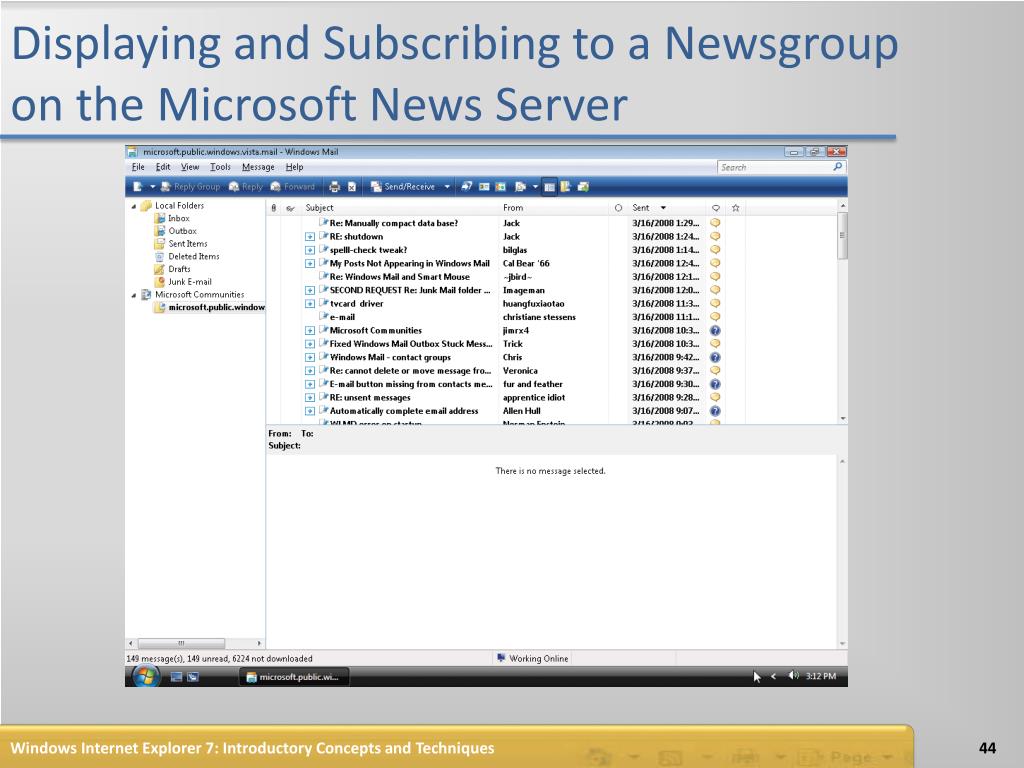Click the search magnifier icon
The image size is (1024, 768).
coord(837,167)
